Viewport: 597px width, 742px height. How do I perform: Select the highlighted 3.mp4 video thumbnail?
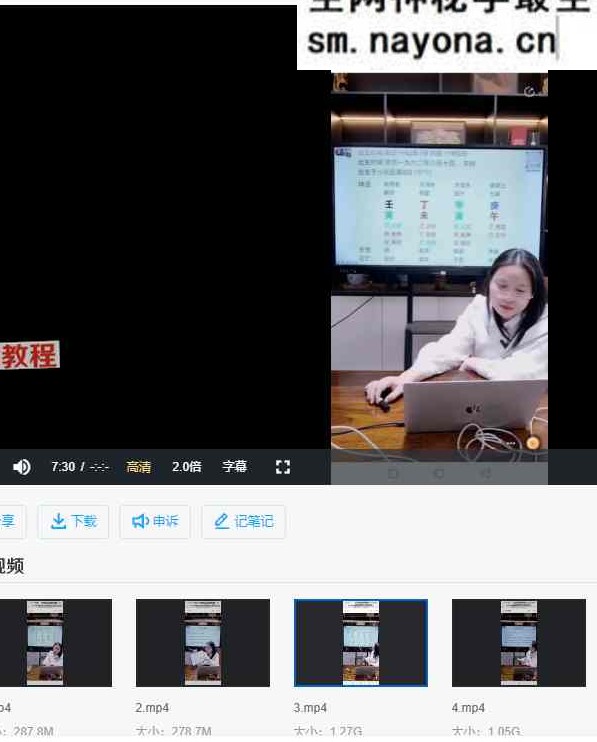[361, 643]
